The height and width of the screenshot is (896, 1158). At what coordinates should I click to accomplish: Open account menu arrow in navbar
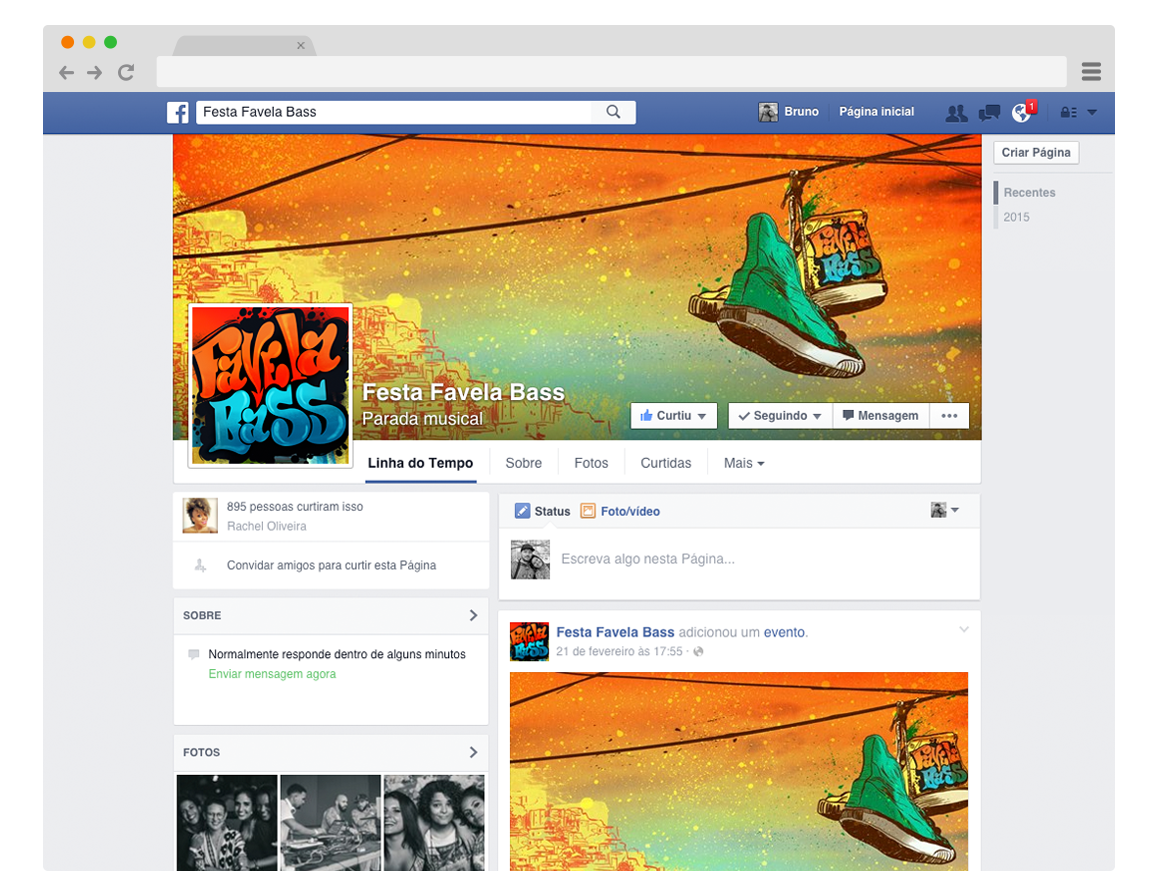point(1092,112)
